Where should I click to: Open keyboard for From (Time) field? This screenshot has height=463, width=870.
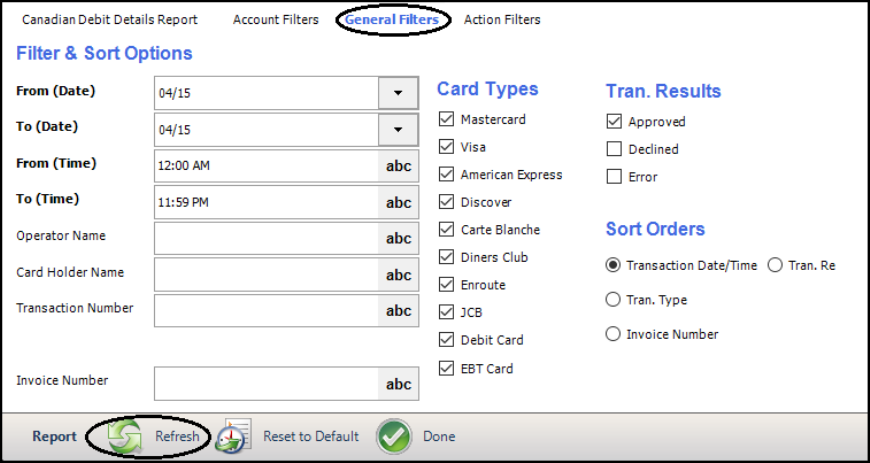pos(398,166)
